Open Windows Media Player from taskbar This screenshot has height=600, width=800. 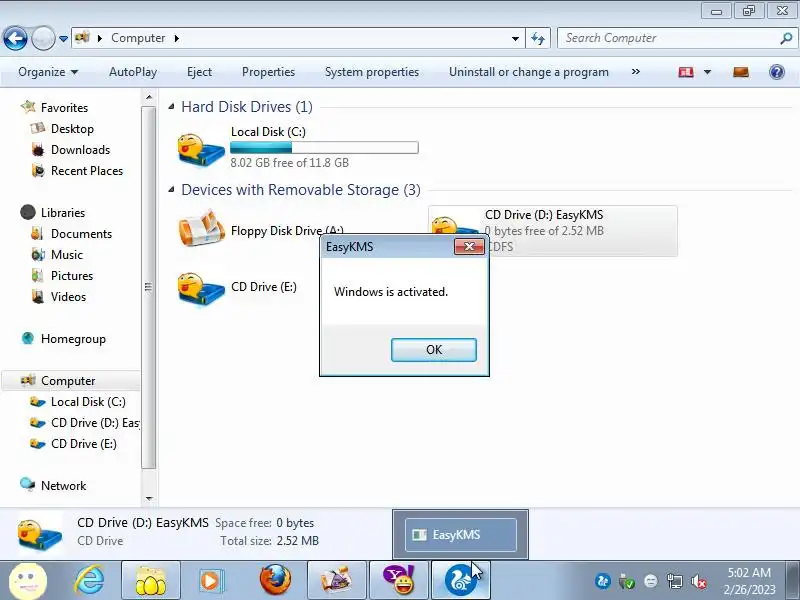point(210,581)
